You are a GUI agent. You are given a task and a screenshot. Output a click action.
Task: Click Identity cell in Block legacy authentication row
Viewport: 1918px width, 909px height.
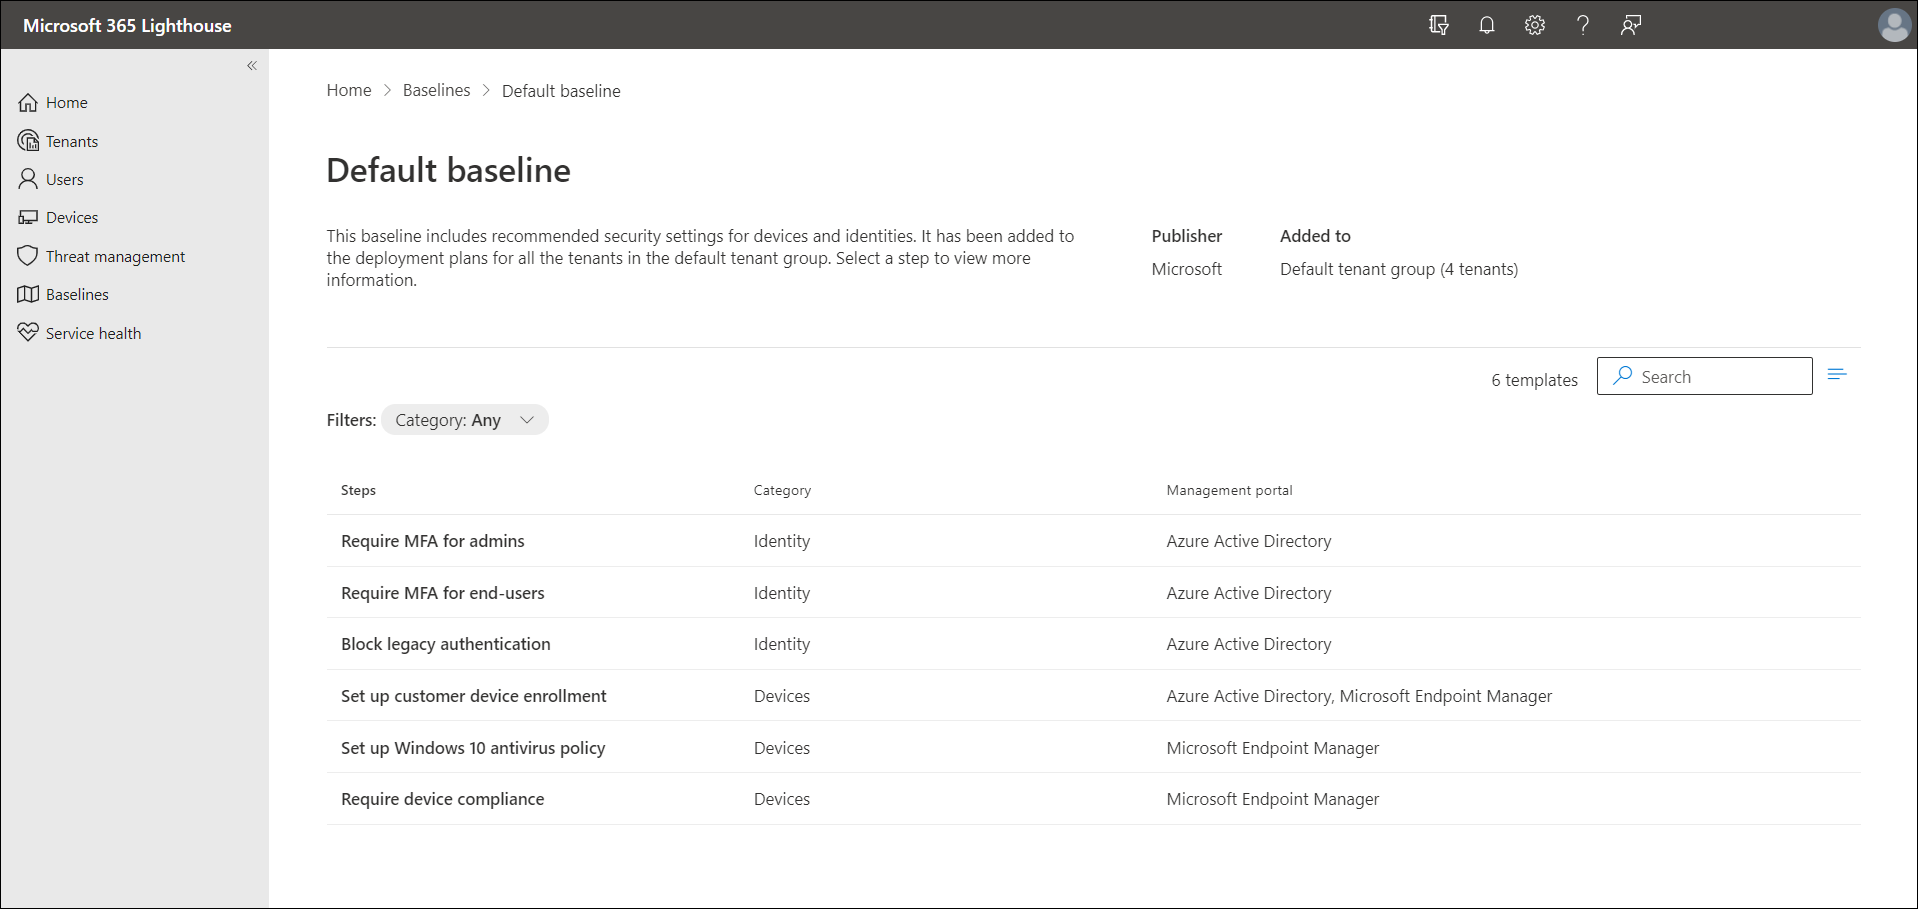[782, 644]
